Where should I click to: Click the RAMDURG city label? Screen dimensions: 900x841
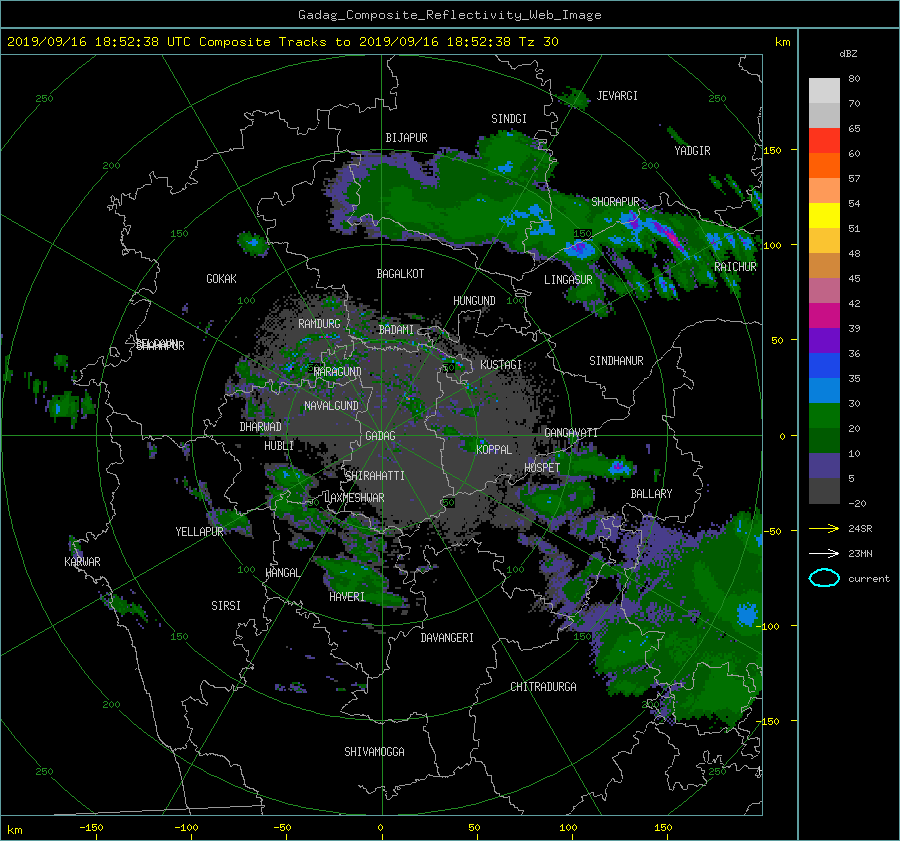(x=319, y=324)
